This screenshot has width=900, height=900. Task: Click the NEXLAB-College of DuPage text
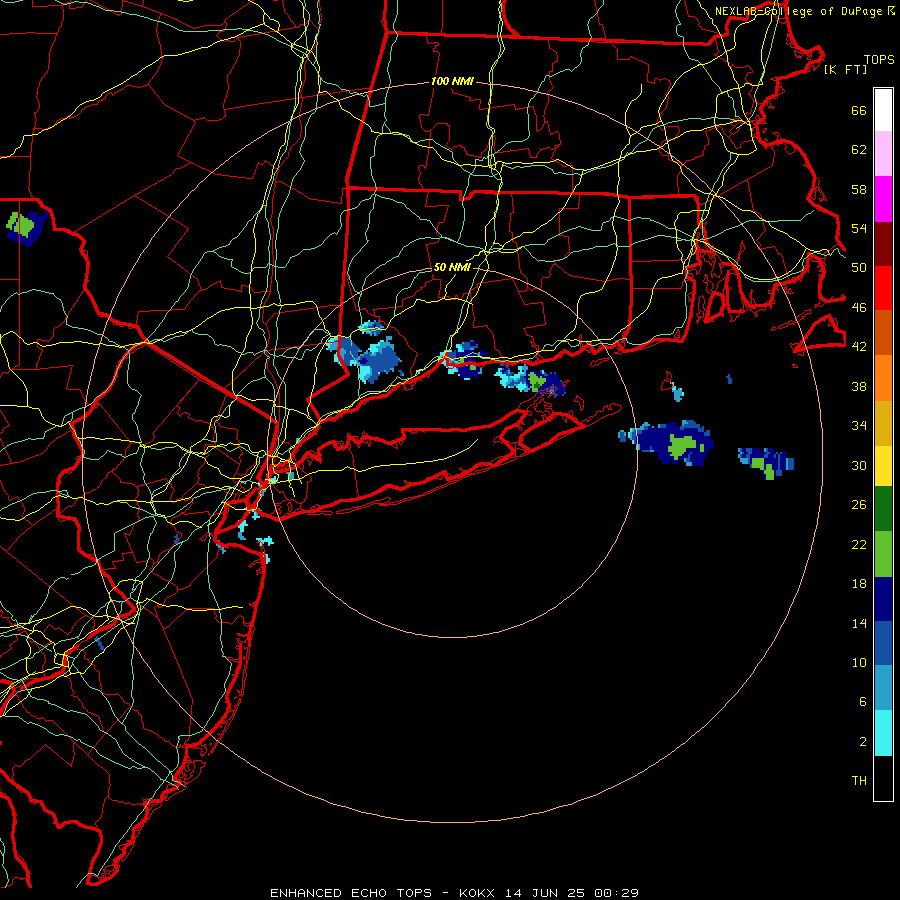coord(799,11)
